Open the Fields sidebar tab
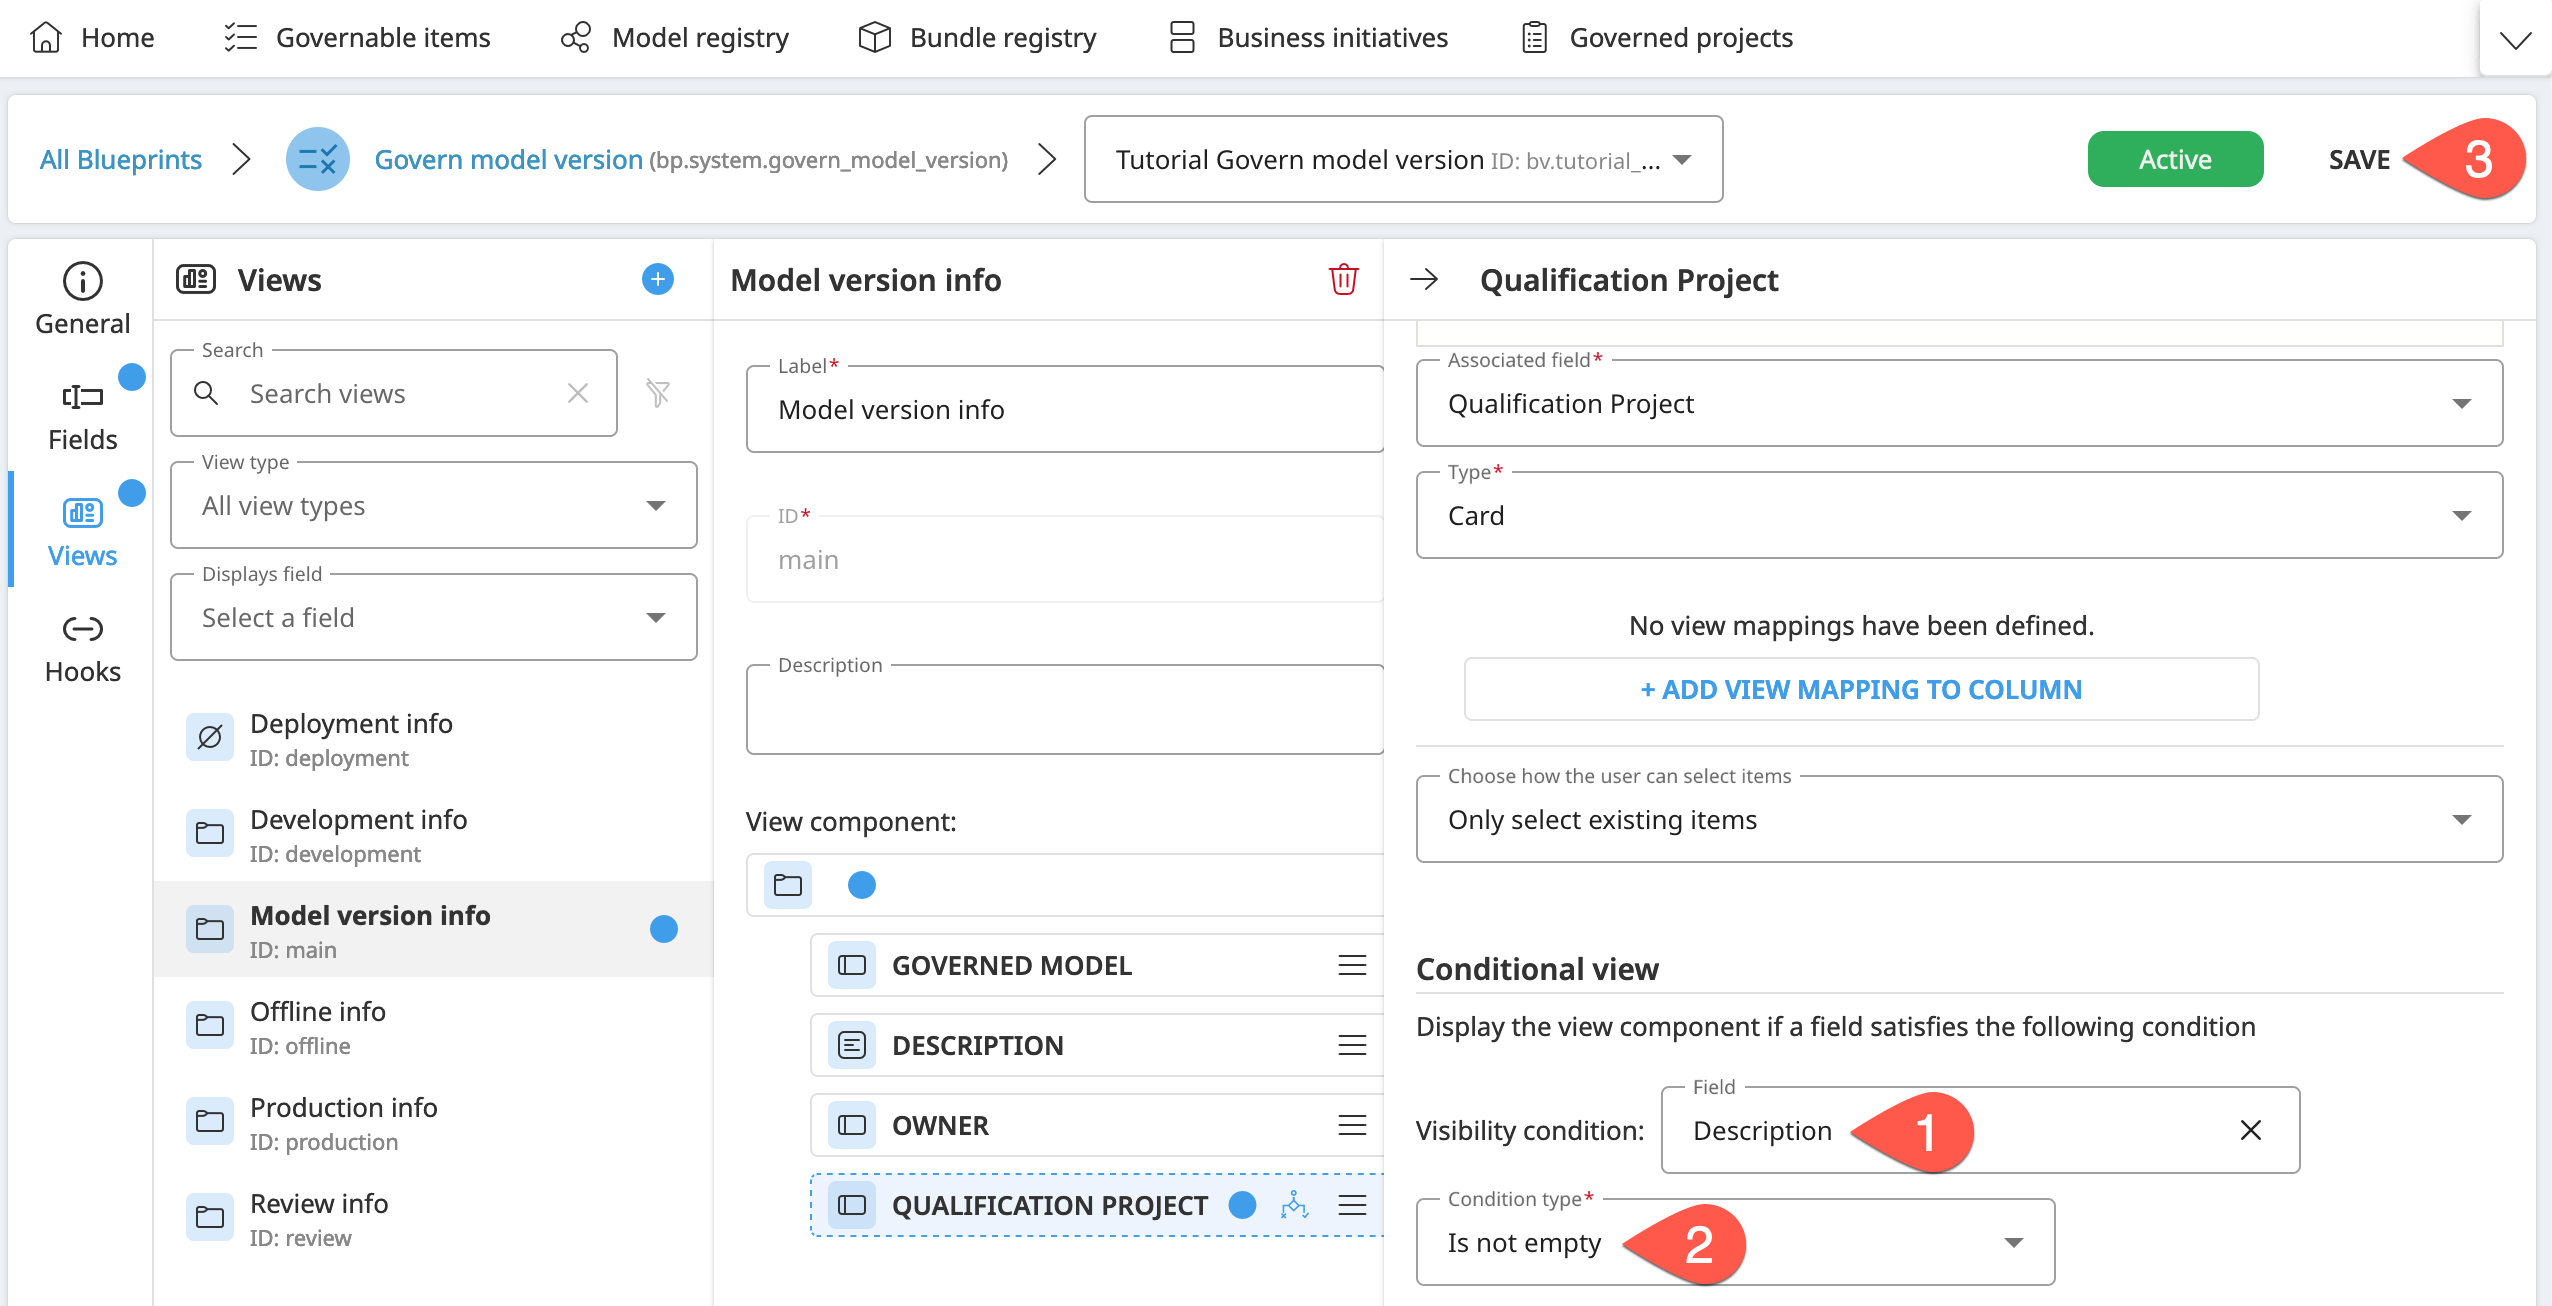This screenshot has width=2552, height=1306. click(82, 417)
